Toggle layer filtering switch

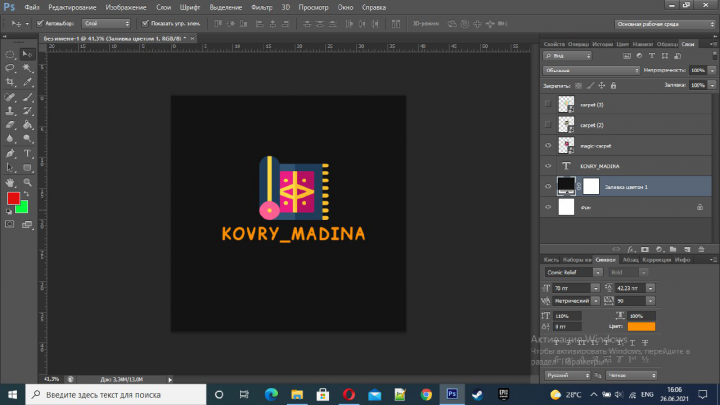coord(714,56)
